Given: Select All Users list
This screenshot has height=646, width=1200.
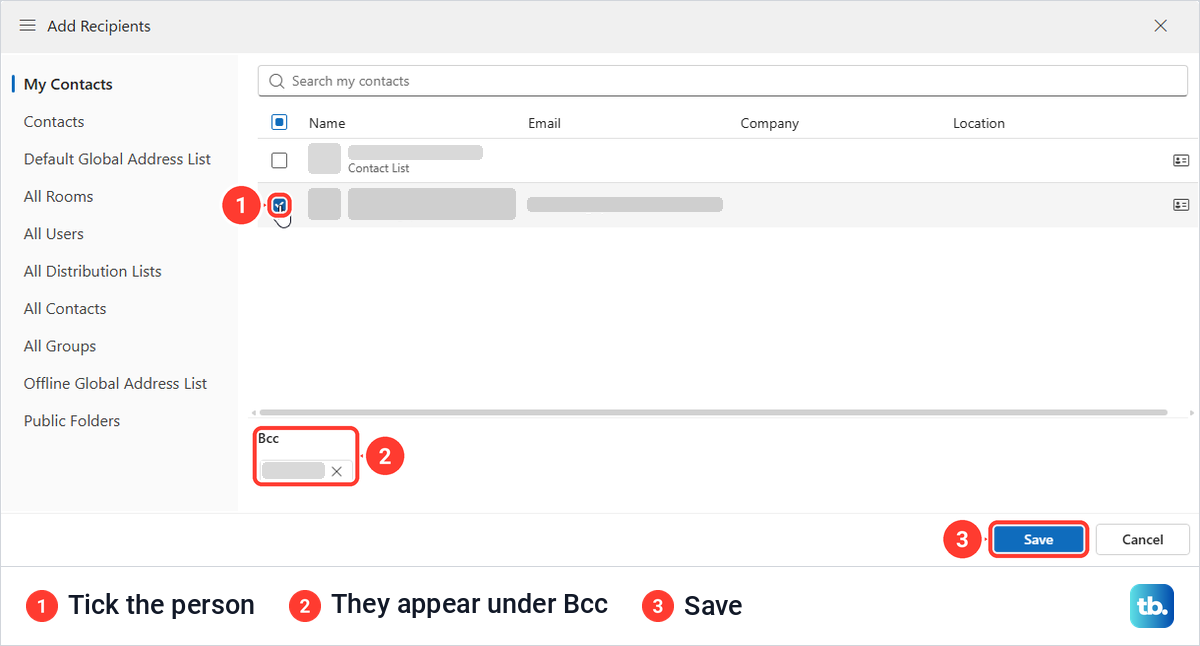Looking at the screenshot, I should click(54, 234).
